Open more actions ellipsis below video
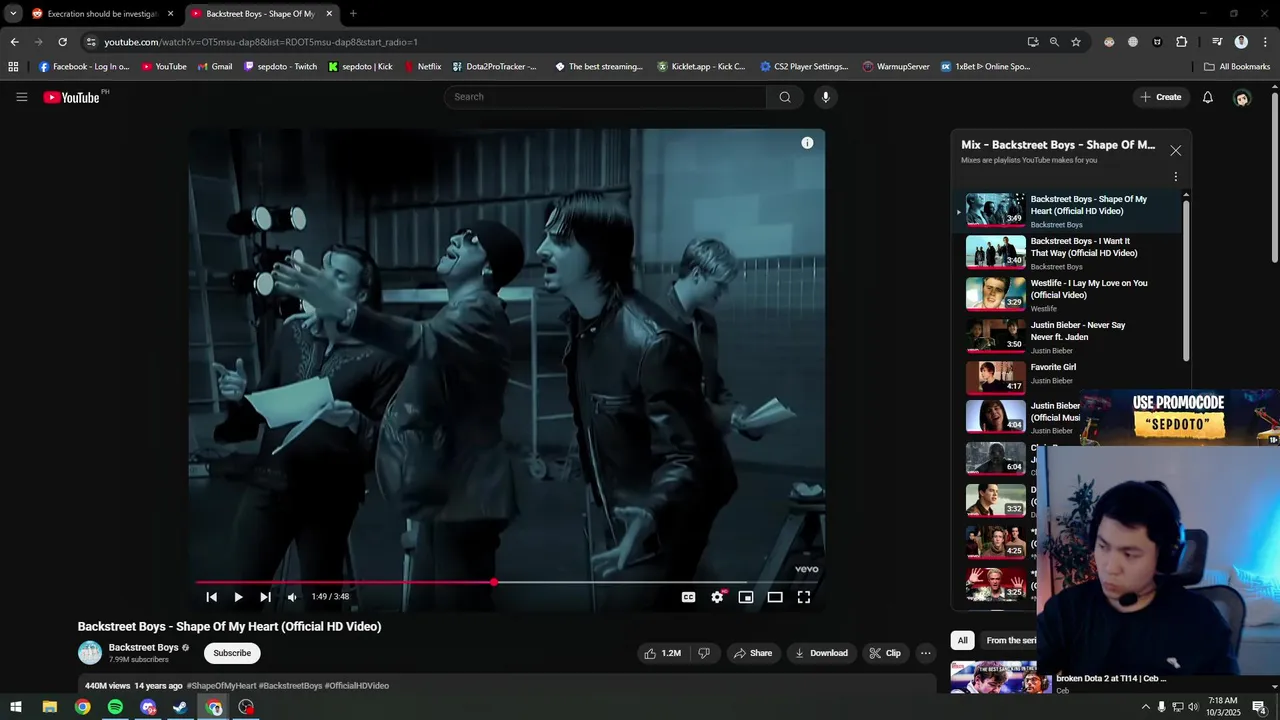 pyautogui.click(x=926, y=653)
